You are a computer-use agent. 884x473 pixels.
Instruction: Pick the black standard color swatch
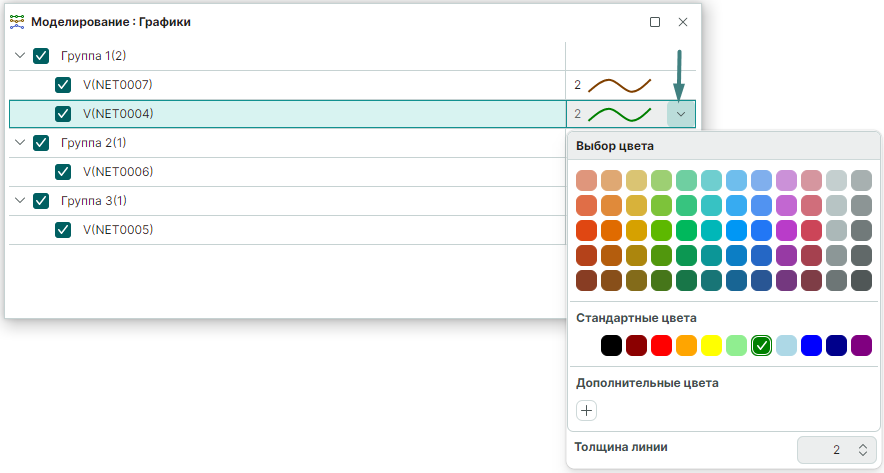point(611,345)
